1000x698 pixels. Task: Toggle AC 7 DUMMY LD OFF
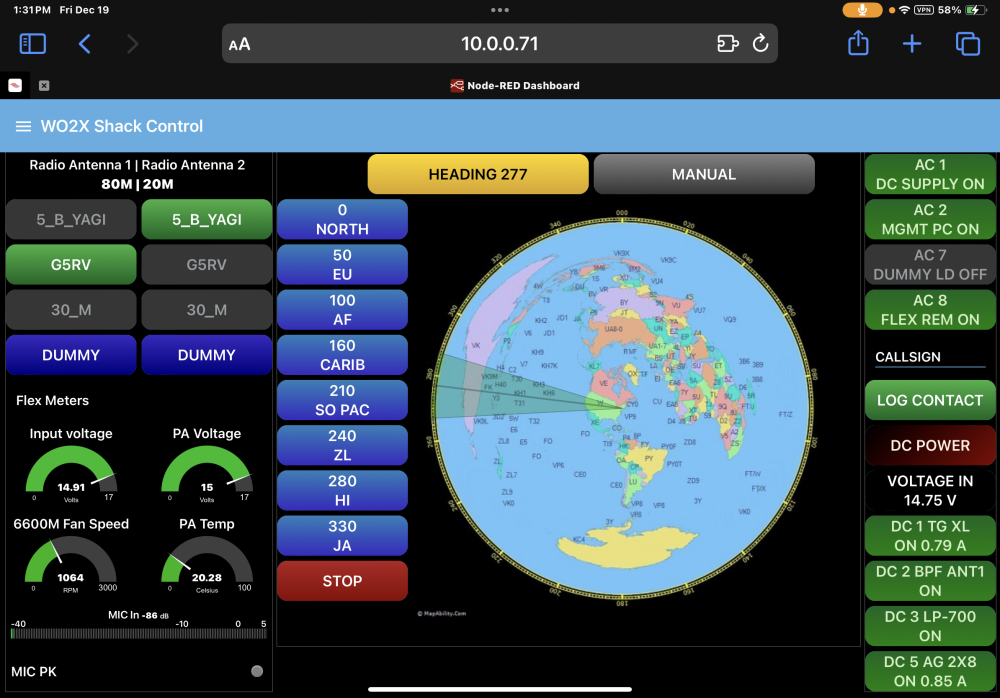tap(930, 265)
